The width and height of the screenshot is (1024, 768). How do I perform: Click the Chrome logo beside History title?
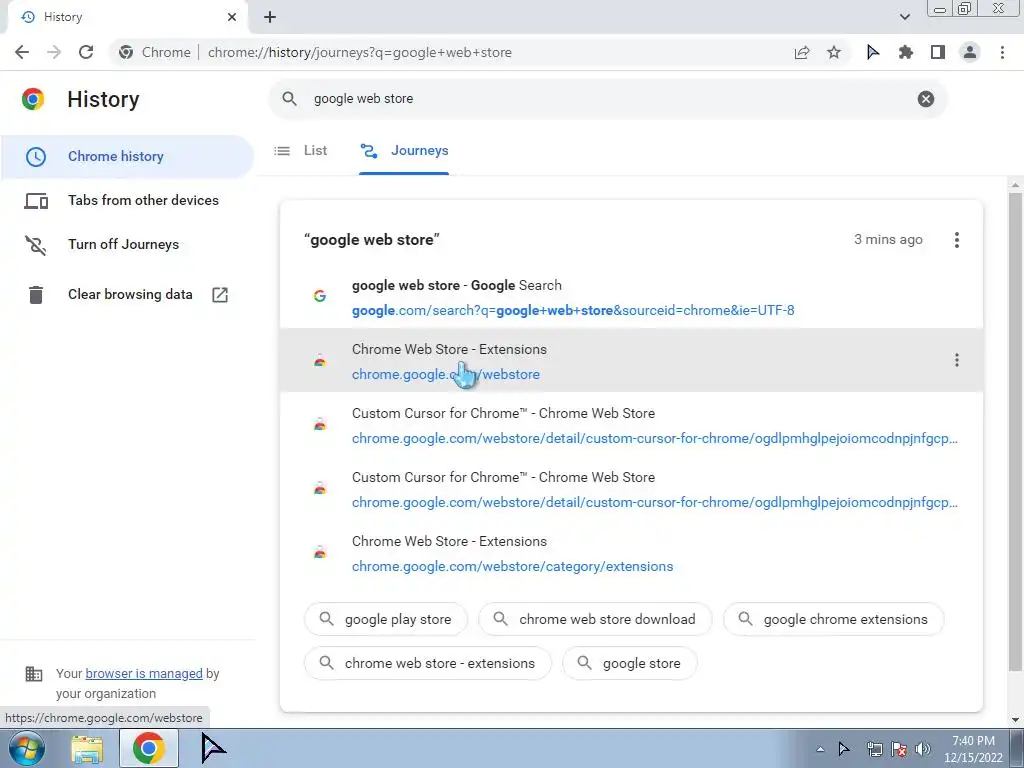point(33,99)
